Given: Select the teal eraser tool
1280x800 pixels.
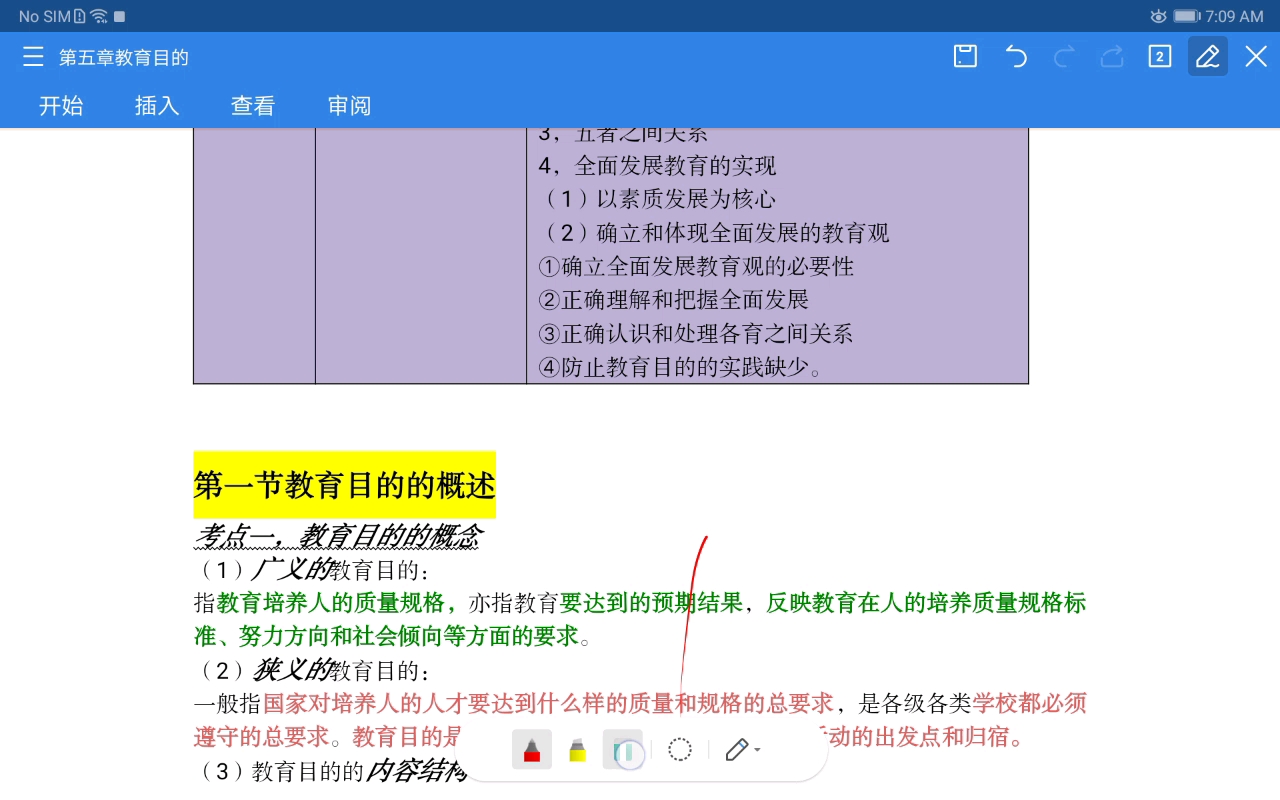Looking at the screenshot, I should 623,749.
